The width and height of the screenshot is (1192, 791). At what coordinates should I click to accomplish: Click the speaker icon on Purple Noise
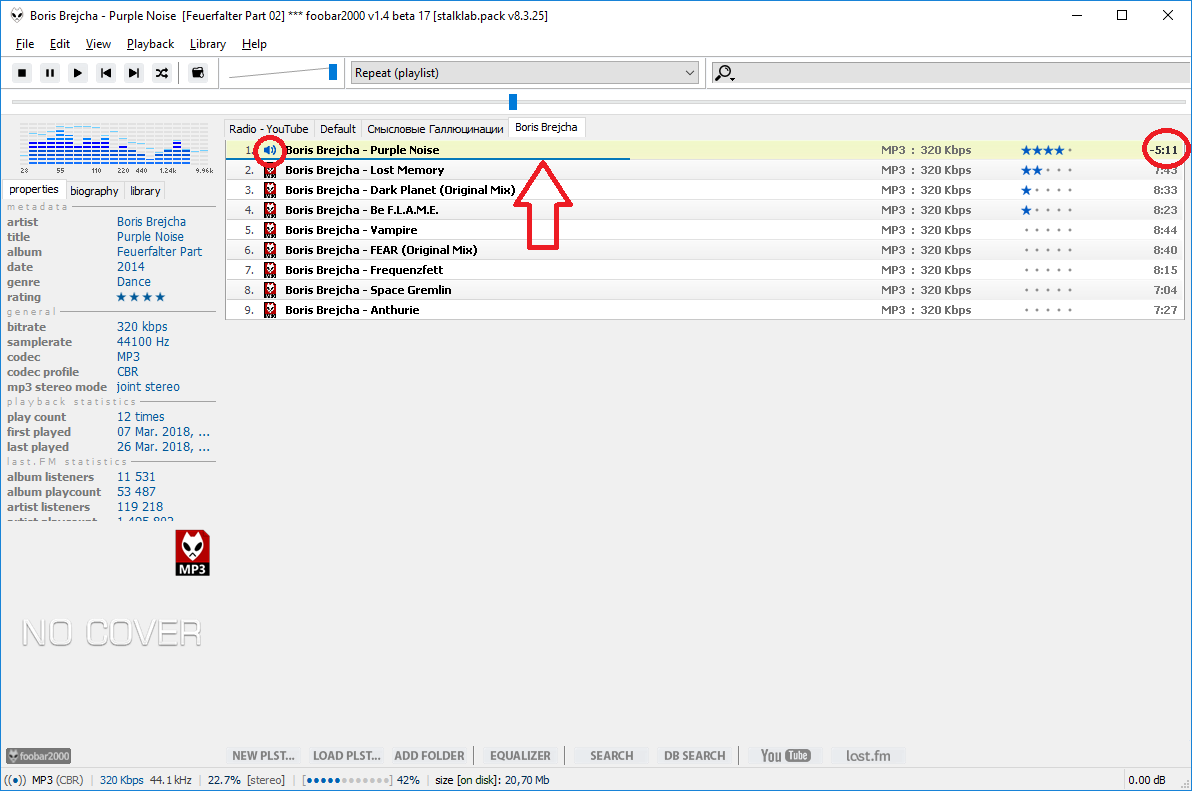(269, 150)
